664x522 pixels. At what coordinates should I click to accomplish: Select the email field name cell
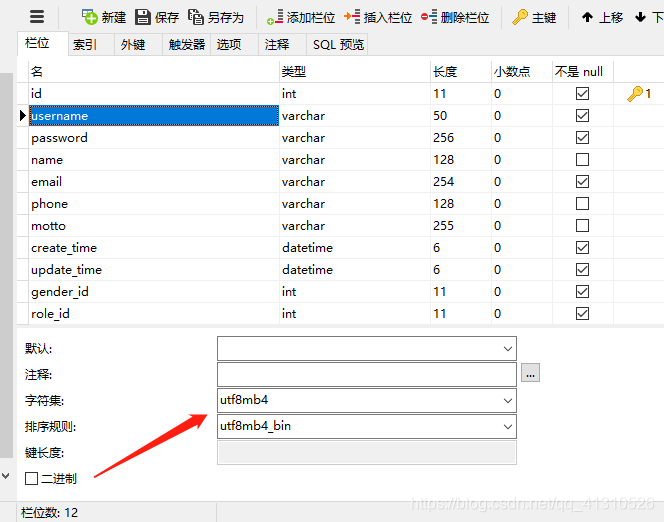[154, 182]
